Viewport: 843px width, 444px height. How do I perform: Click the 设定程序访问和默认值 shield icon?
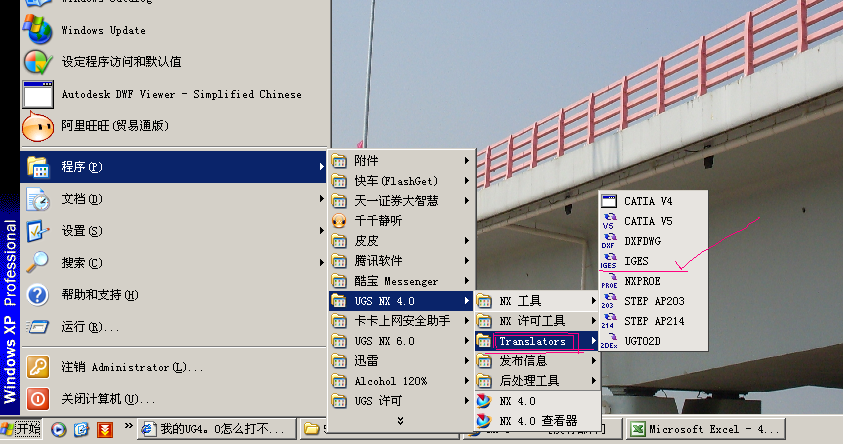(38, 62)
